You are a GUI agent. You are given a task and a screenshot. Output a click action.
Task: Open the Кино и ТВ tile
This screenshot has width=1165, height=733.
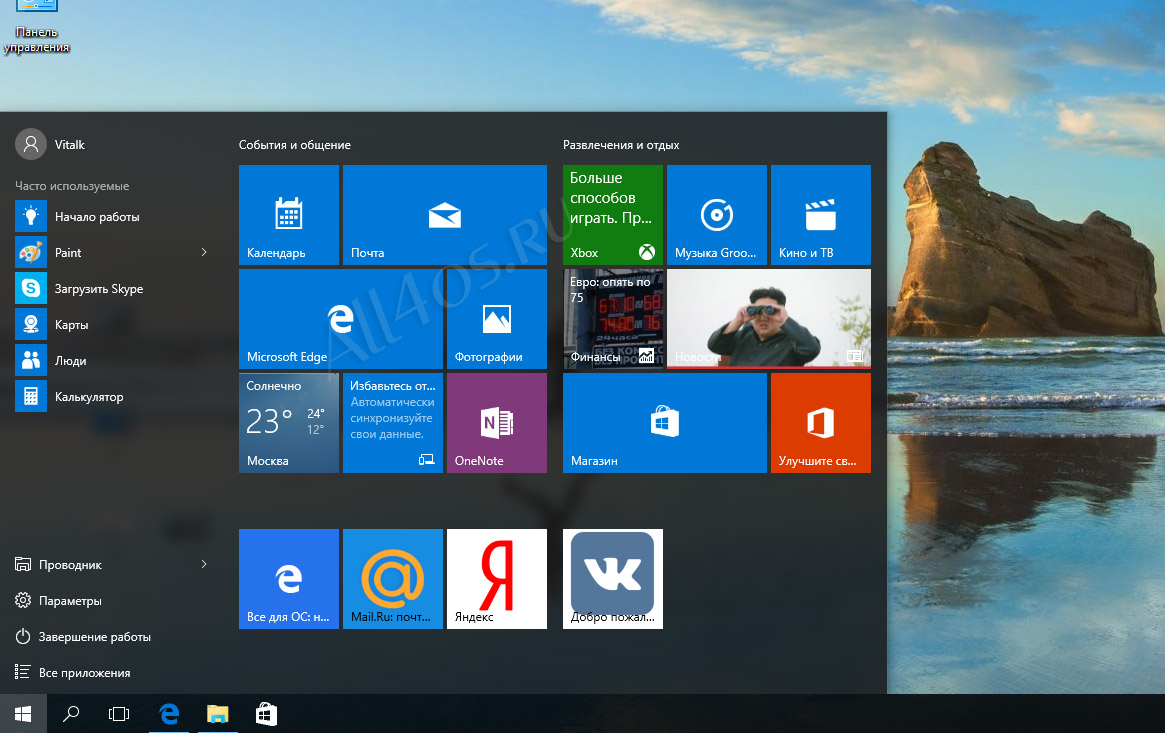coord(820,215)
